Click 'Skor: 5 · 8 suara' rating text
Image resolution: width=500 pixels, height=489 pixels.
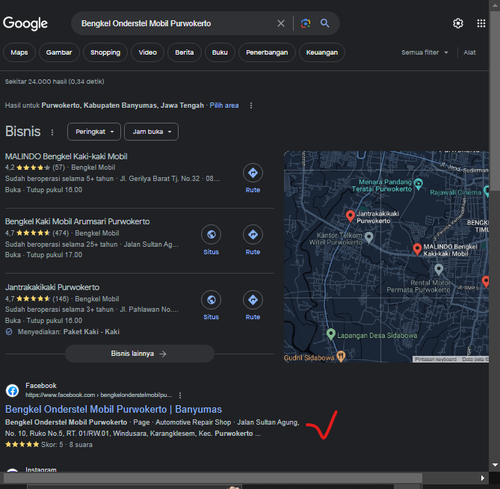click(67, 445)
